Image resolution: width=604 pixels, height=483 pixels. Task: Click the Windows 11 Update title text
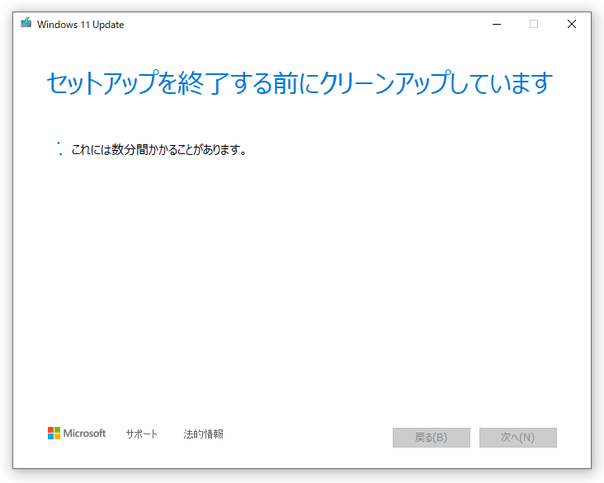pyautogui.click(x=81, y=25)
